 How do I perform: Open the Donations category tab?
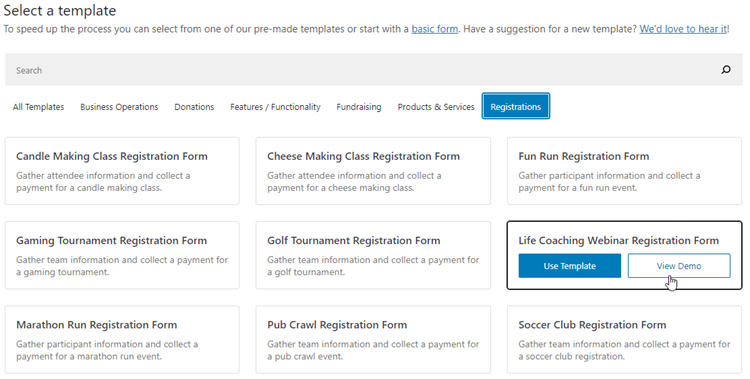point(194,107)
